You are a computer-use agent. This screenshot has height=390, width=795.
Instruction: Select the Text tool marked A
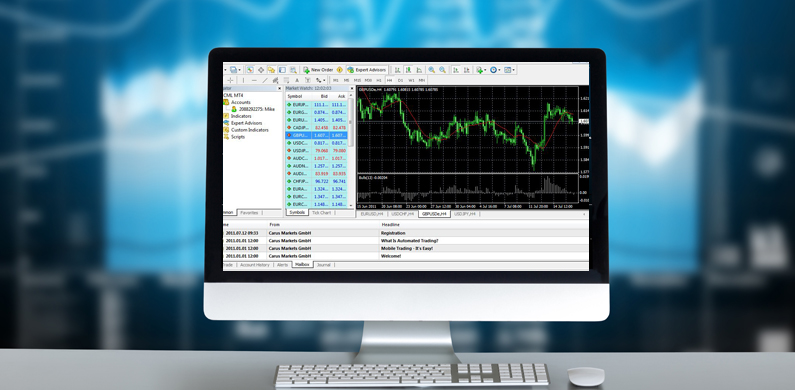297,80
